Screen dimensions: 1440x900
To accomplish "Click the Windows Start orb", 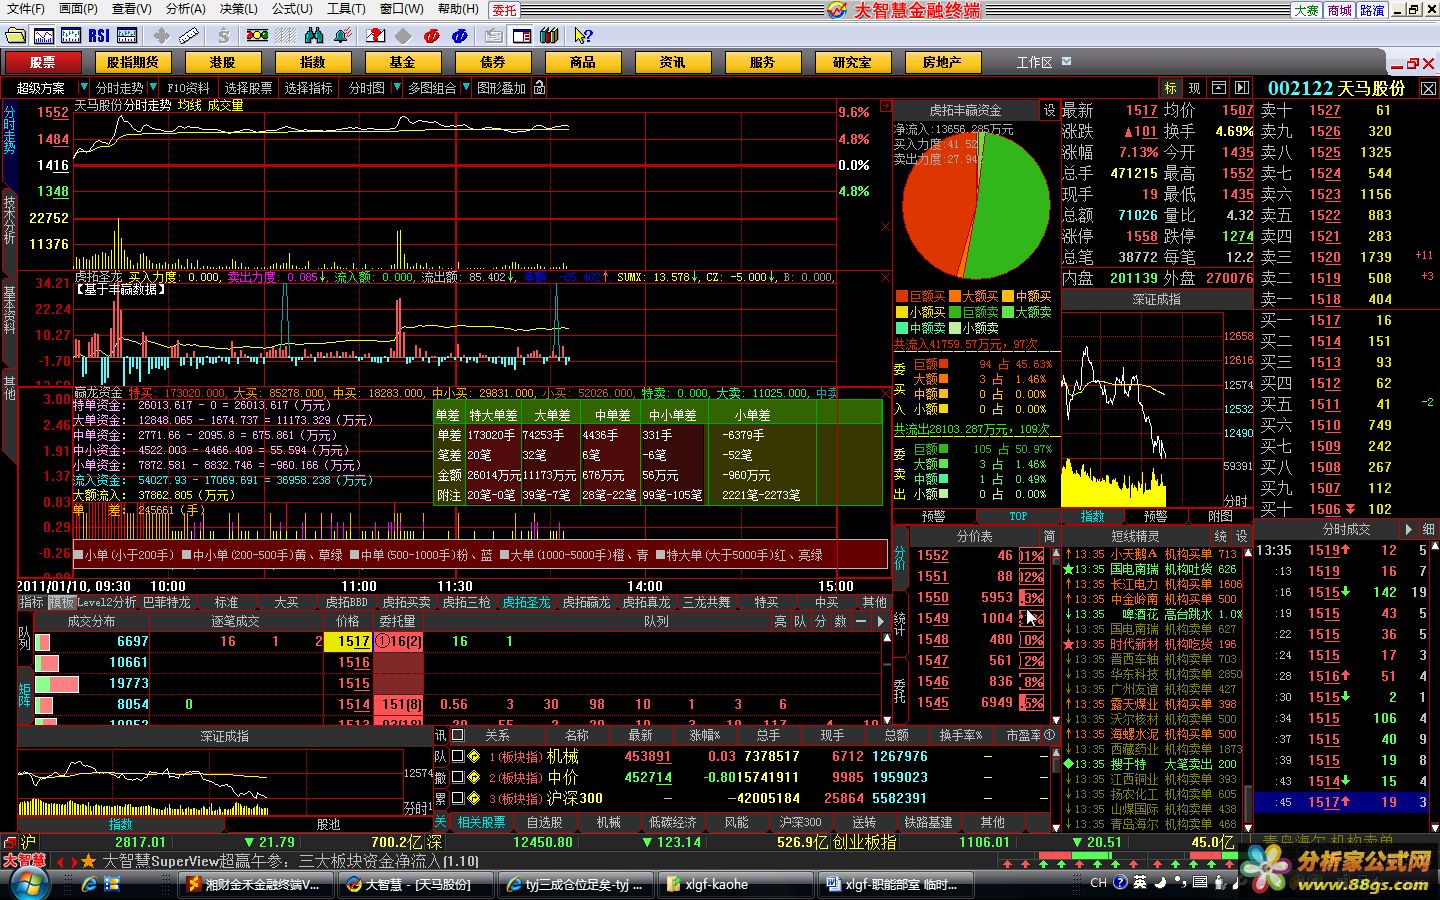I will (27, 884).
